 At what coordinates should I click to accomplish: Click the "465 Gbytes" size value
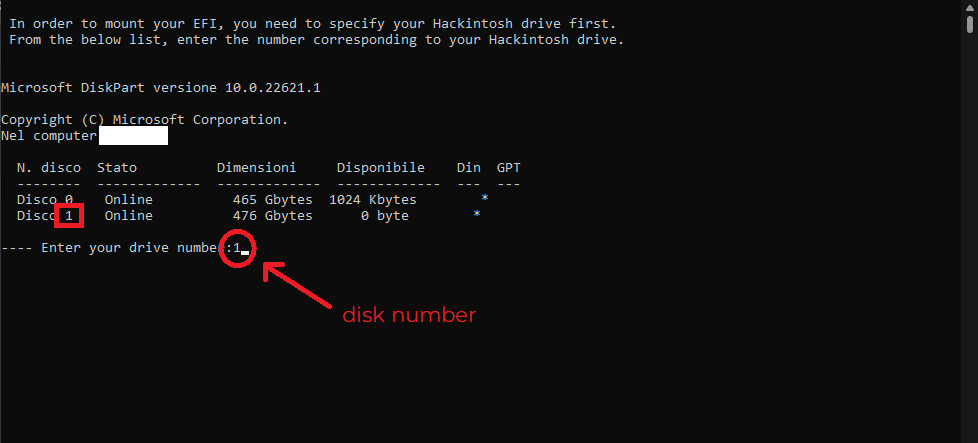pyautogui.click(x=272, y=200)
